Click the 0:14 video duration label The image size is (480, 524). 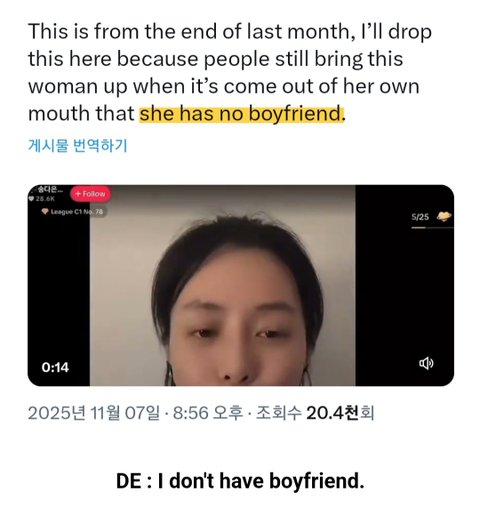pyautogui.click(x=55, y=367)
